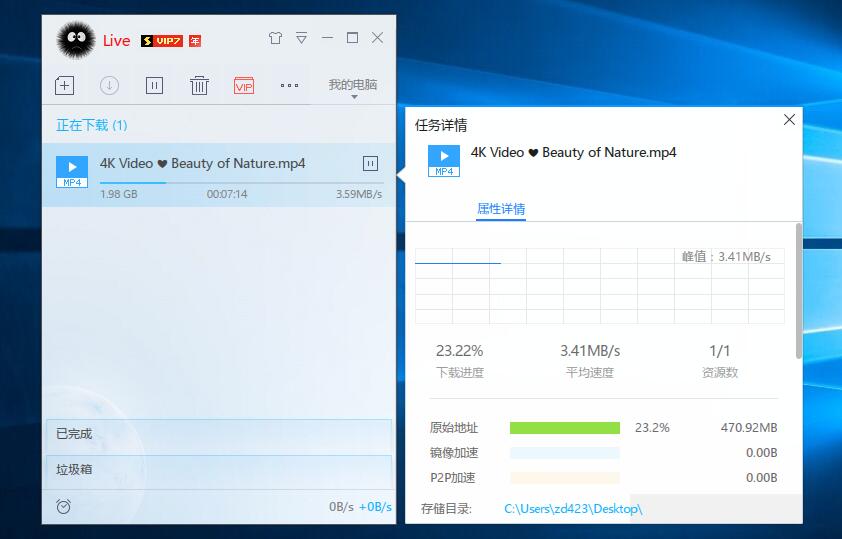Viewport: 842px width, 539px height.
Task: Open the Desktop storage path link
Action: [x=573, y=509]
